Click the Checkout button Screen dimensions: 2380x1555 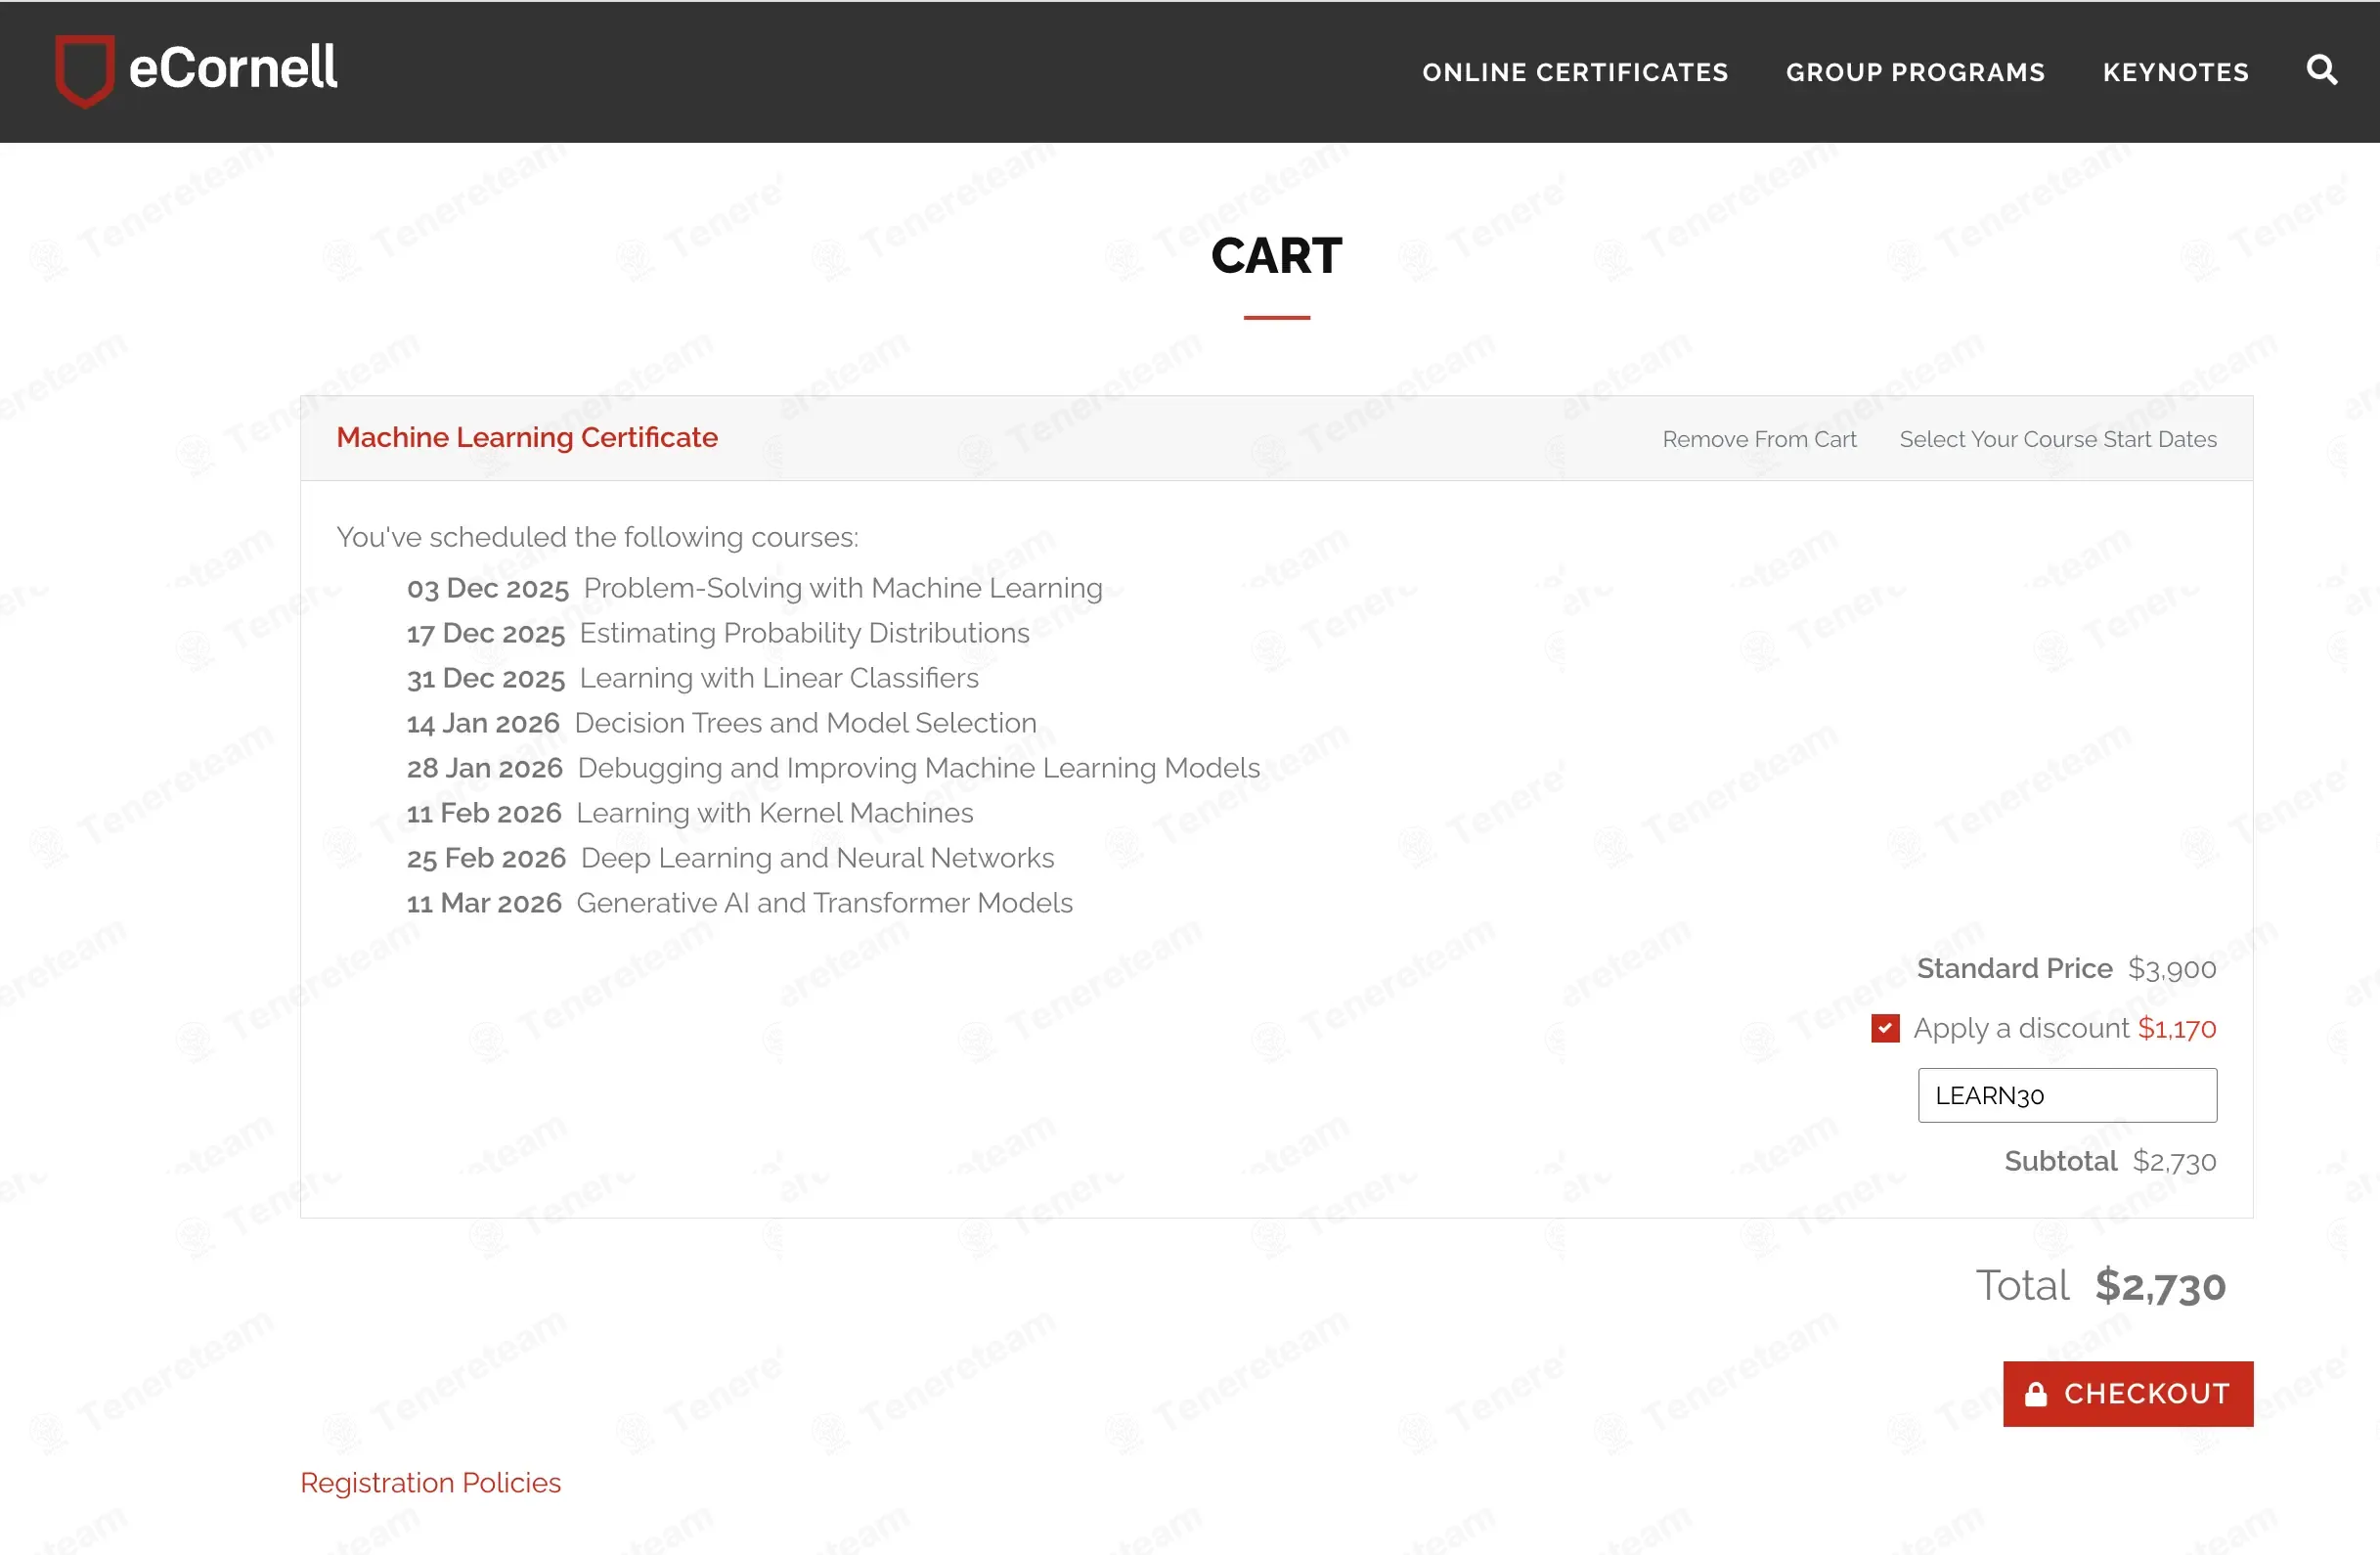2128,1394
